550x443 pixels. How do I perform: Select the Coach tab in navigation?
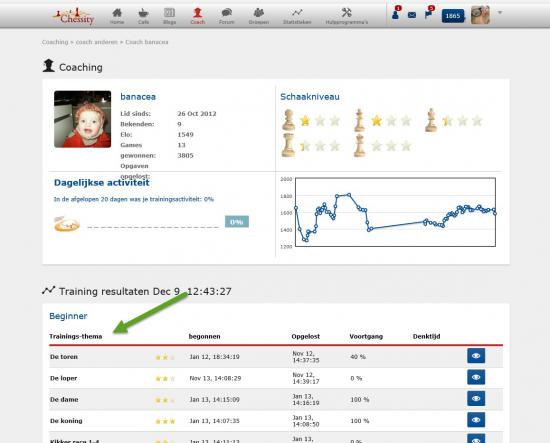click(x=197, y=16)
